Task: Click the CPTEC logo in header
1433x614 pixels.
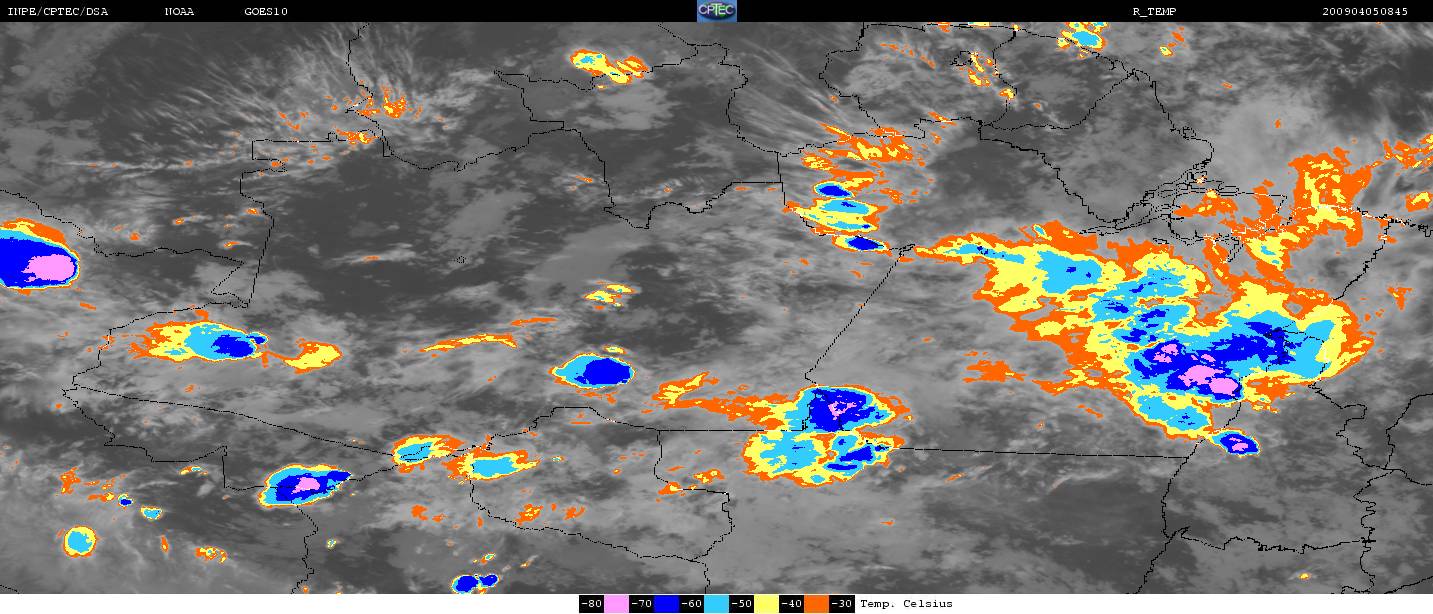Action: click(x=716, y=11)
